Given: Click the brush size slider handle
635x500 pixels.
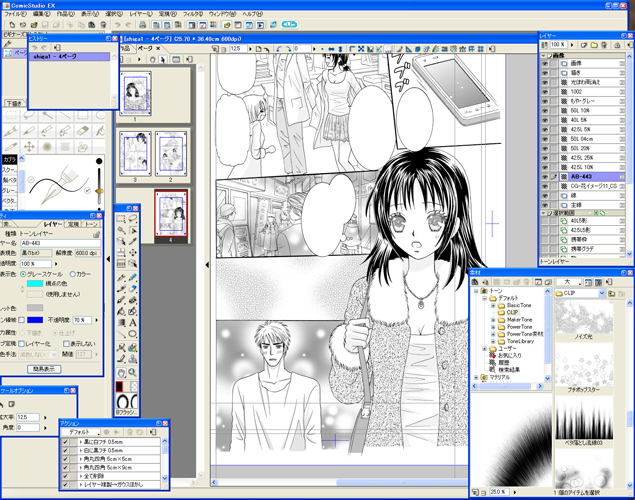Looking at the screenshot, I should pos(99,191).
